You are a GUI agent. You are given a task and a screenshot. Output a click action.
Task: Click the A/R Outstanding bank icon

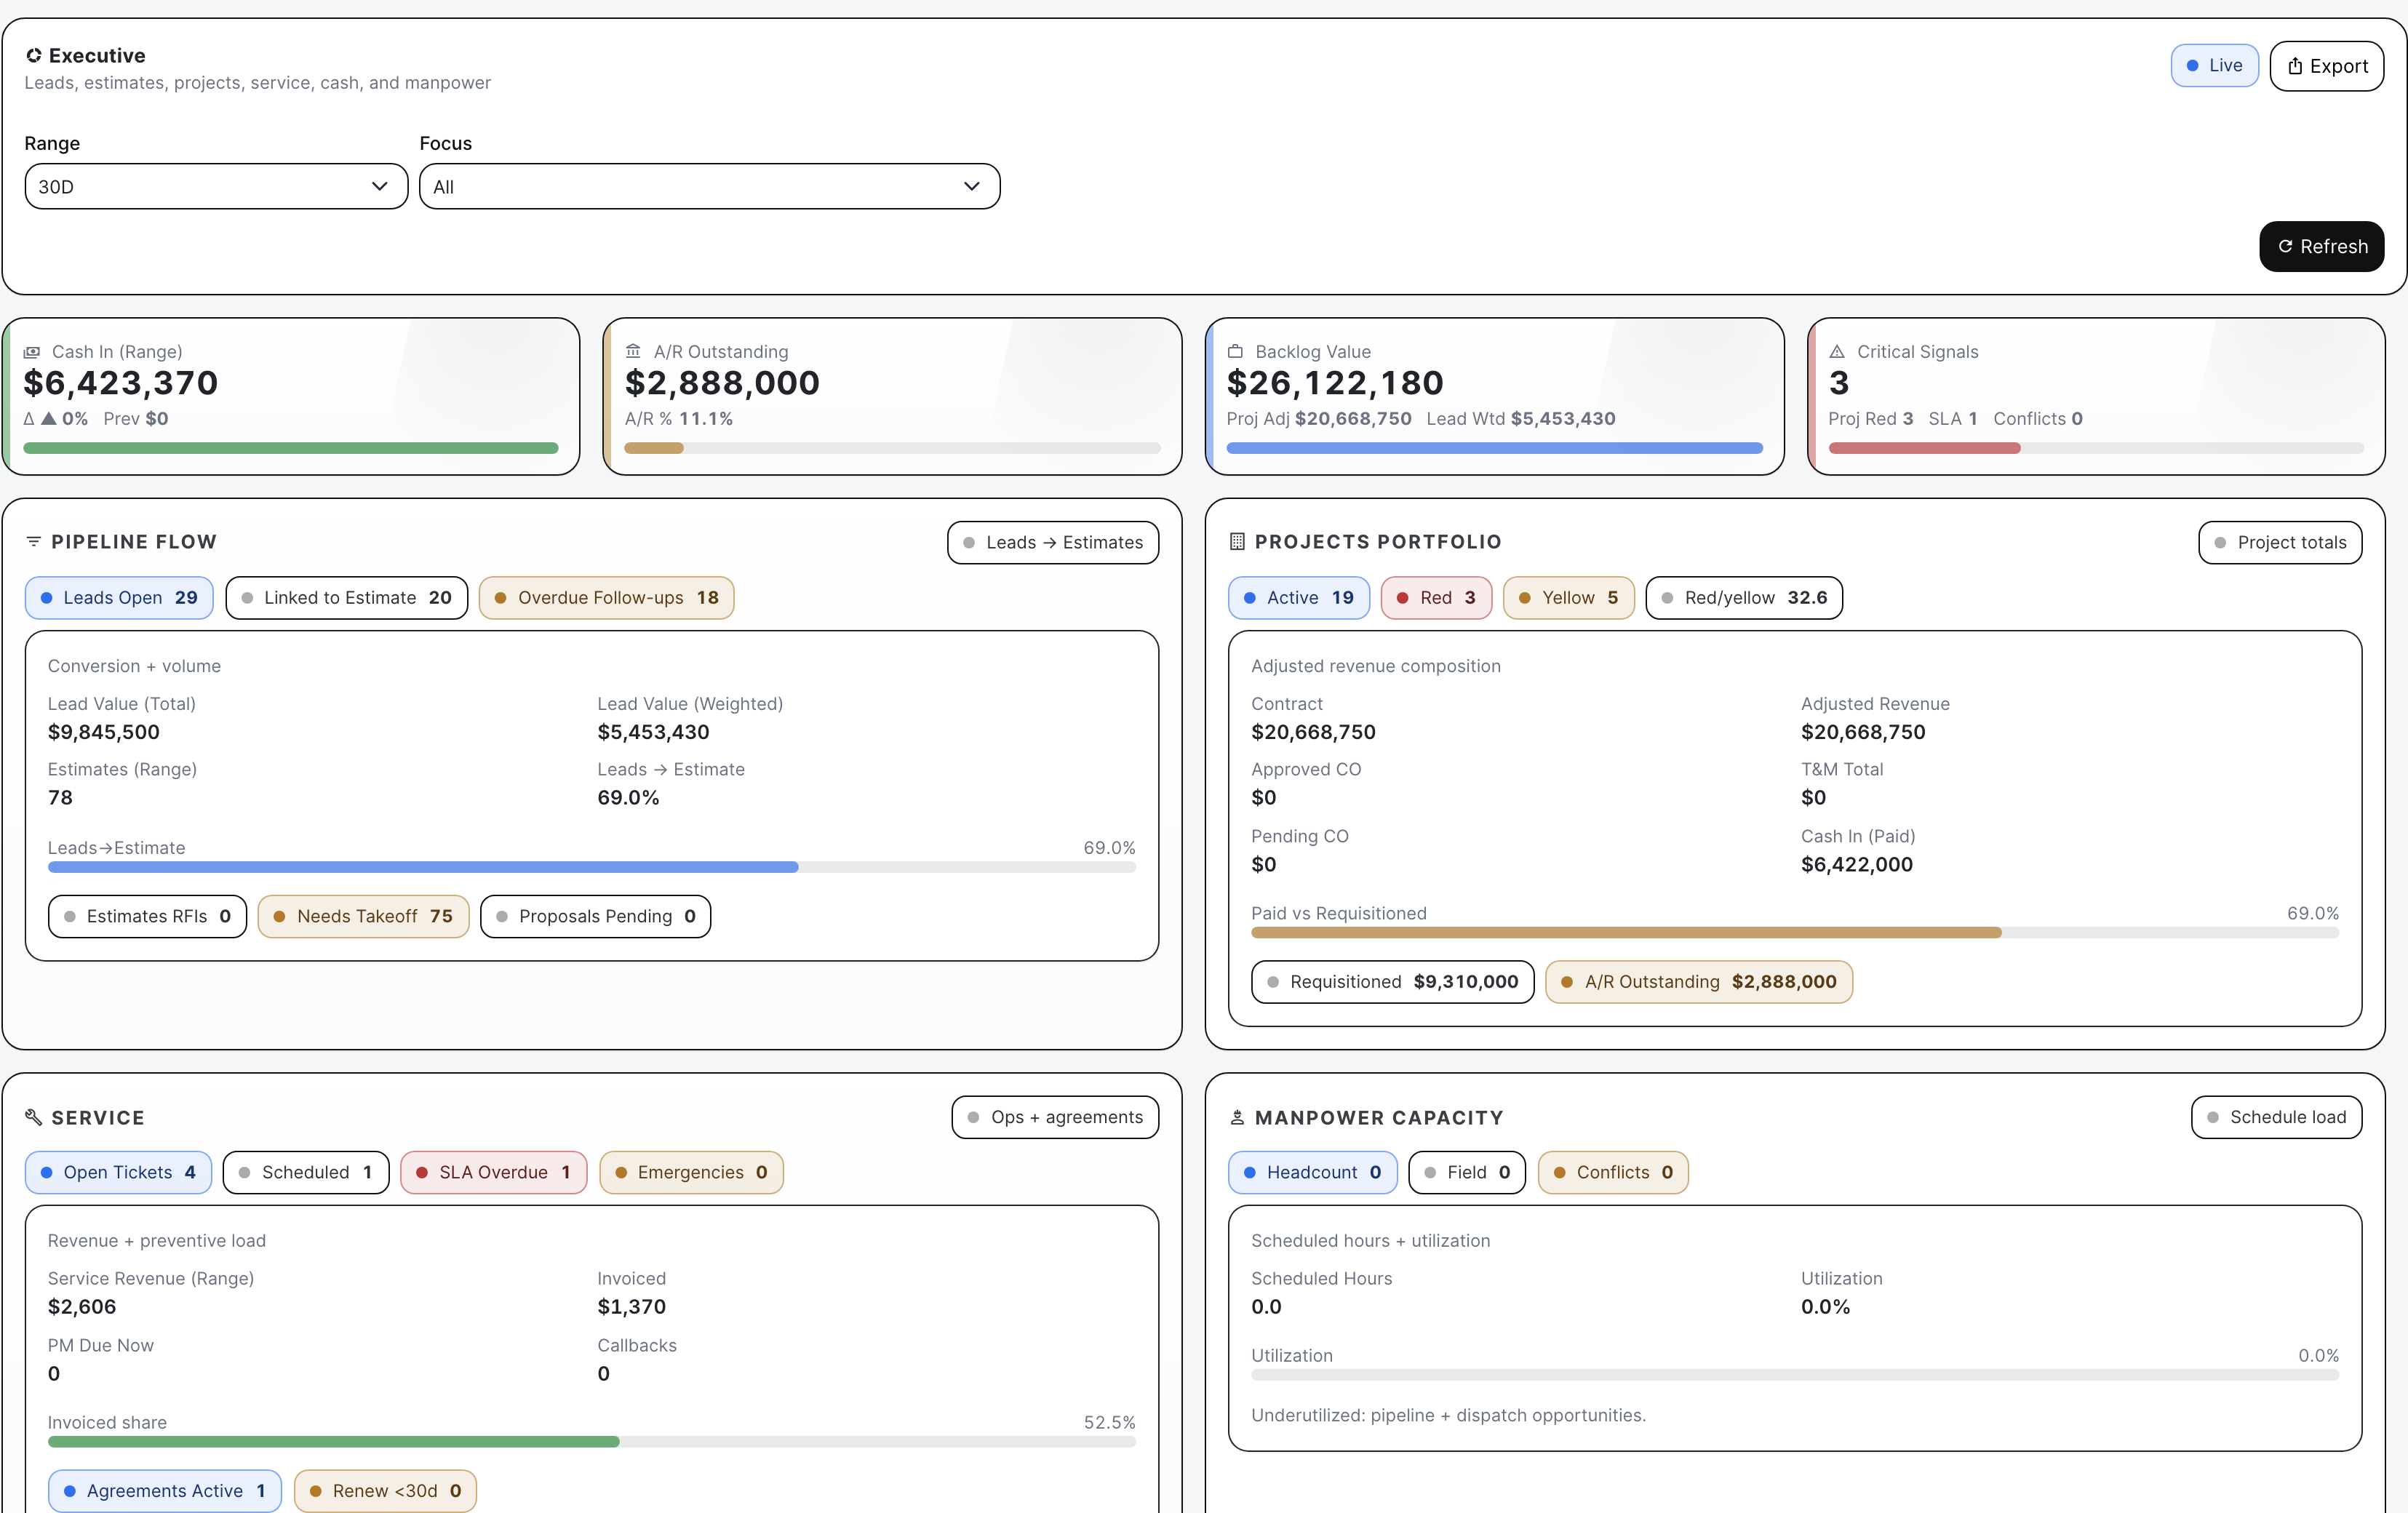point(633,351)
